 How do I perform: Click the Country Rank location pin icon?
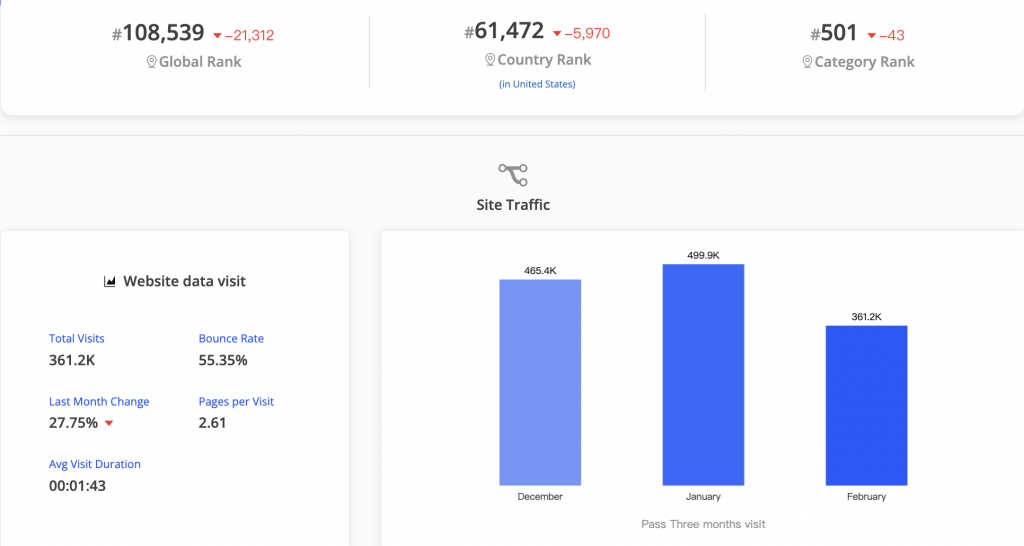(x=490, y=59)
